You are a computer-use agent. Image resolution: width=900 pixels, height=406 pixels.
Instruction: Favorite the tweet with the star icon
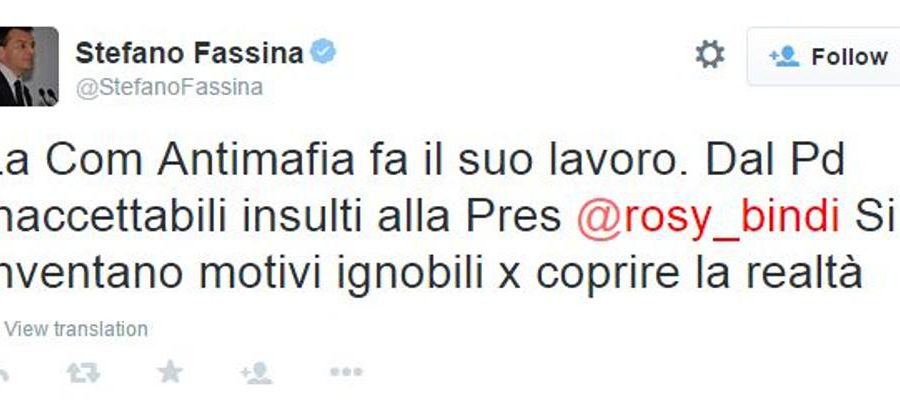tap(170, 372)
